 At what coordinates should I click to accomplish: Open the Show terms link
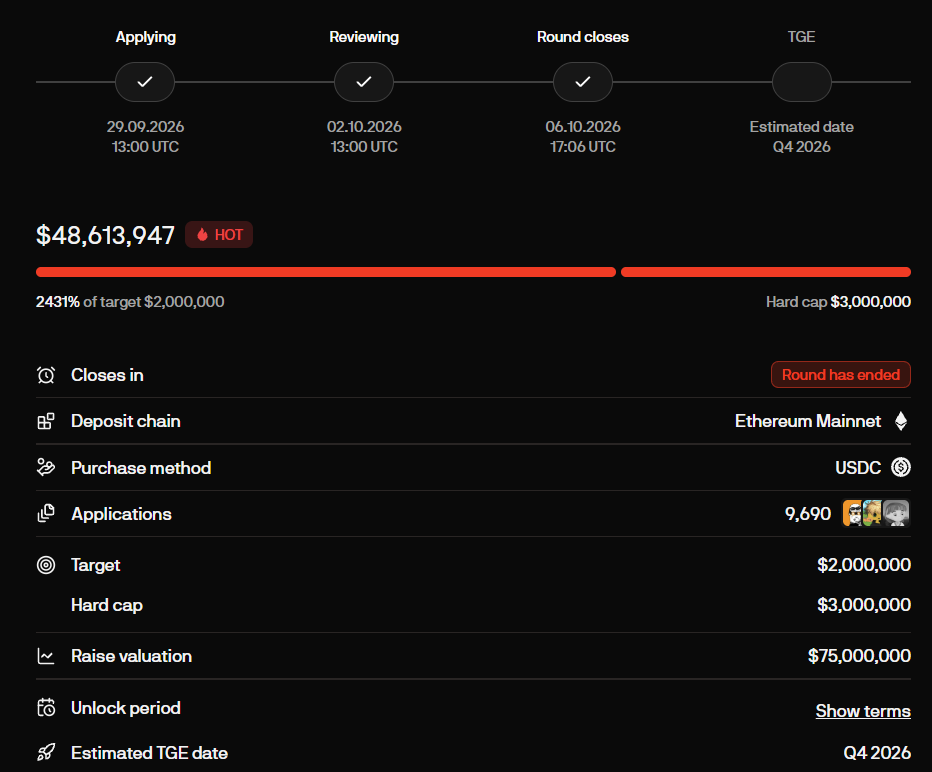(863, 711)
